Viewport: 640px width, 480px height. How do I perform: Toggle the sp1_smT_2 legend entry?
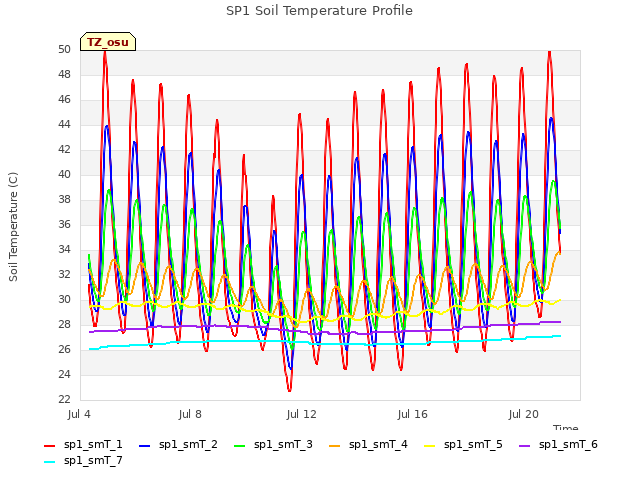pyautogui.click(x=178, y=444)
